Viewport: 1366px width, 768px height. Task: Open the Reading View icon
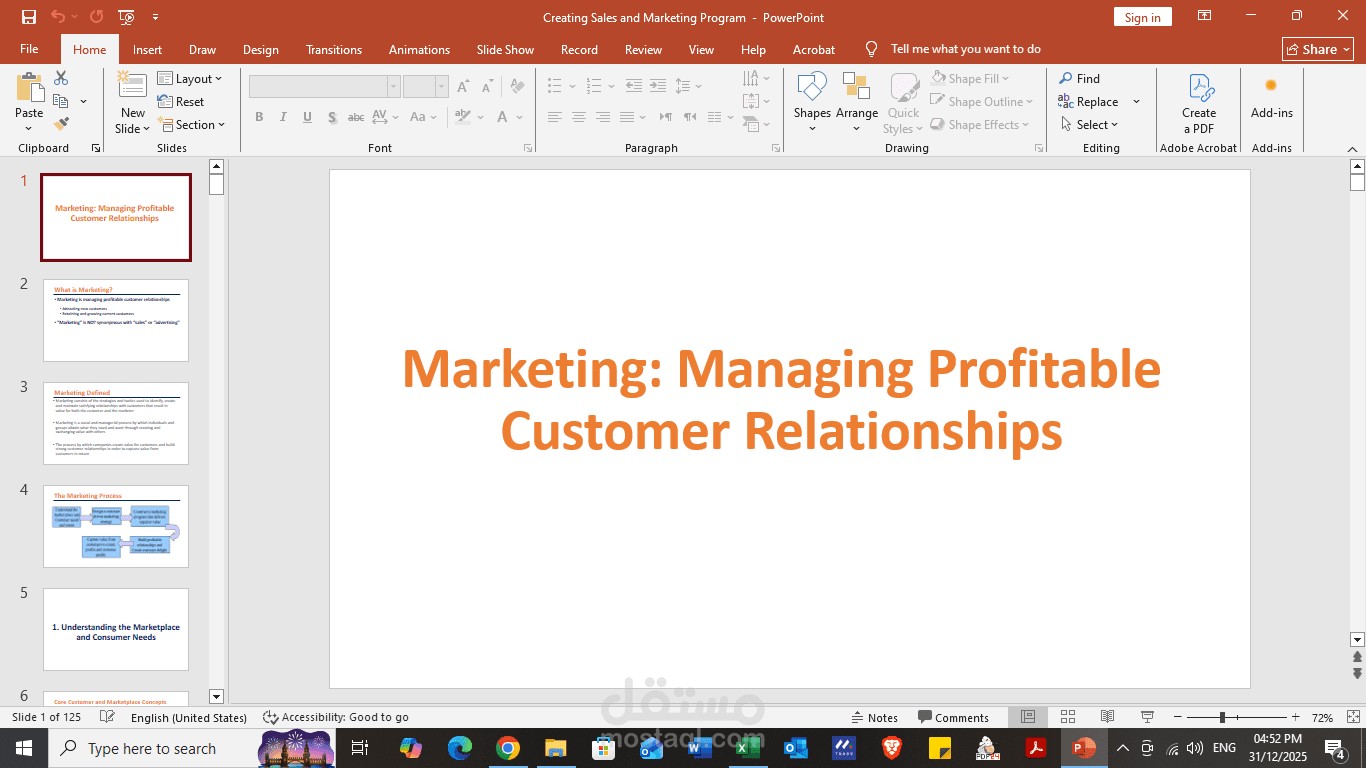1107,717
